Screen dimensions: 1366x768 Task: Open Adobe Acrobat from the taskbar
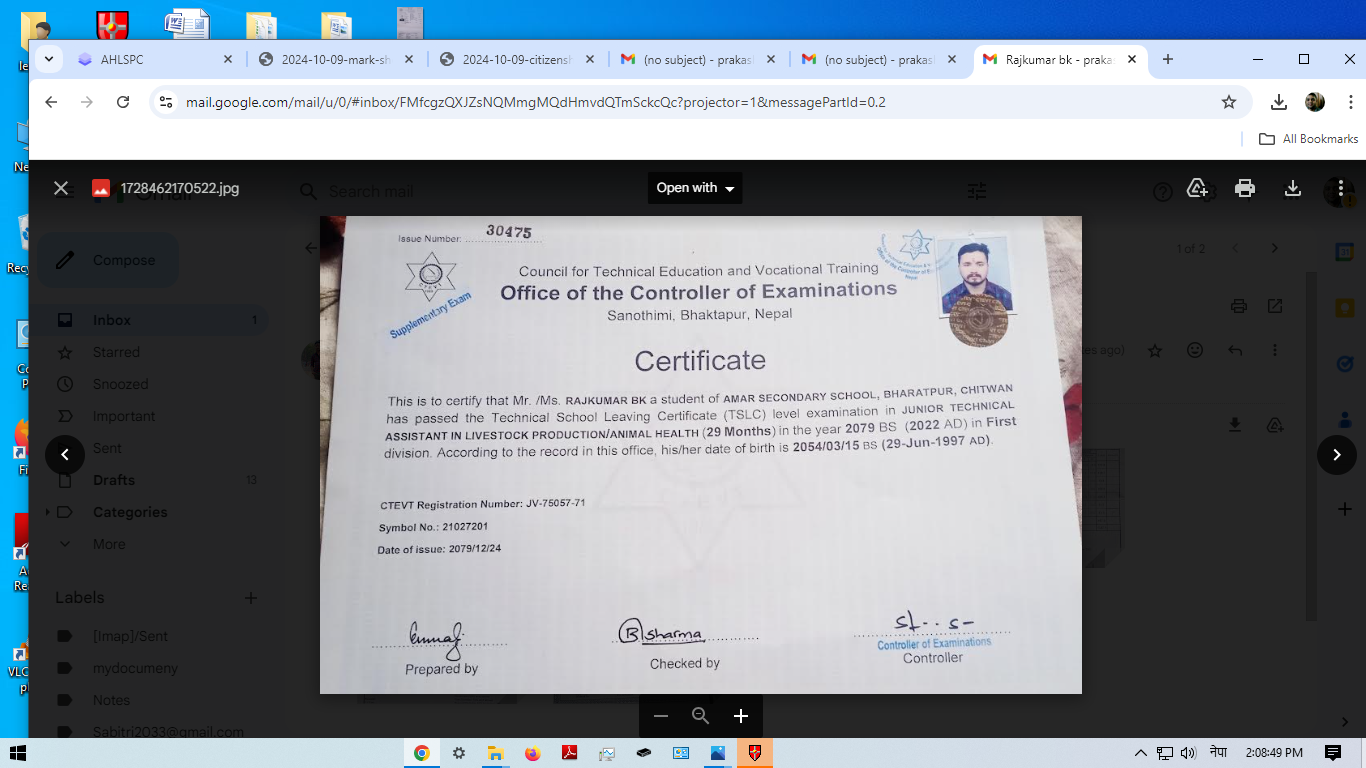tap(569, 753)
